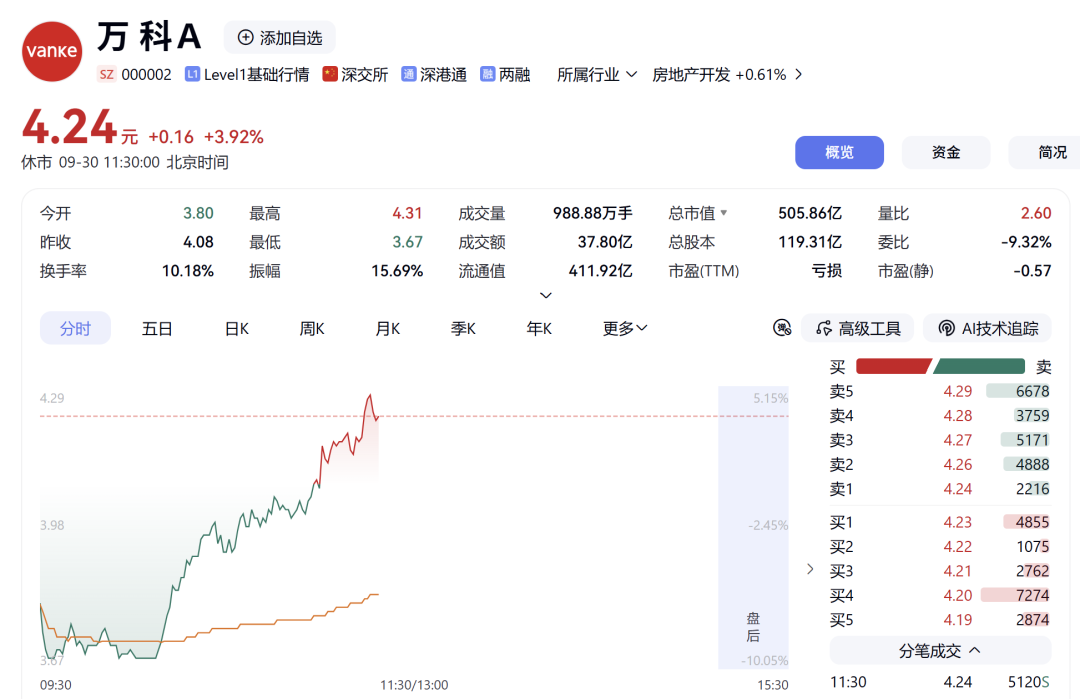Click 买2 order row at 4.22
The width and height of the screenshot is (1080, 699).
click(939, 546)
